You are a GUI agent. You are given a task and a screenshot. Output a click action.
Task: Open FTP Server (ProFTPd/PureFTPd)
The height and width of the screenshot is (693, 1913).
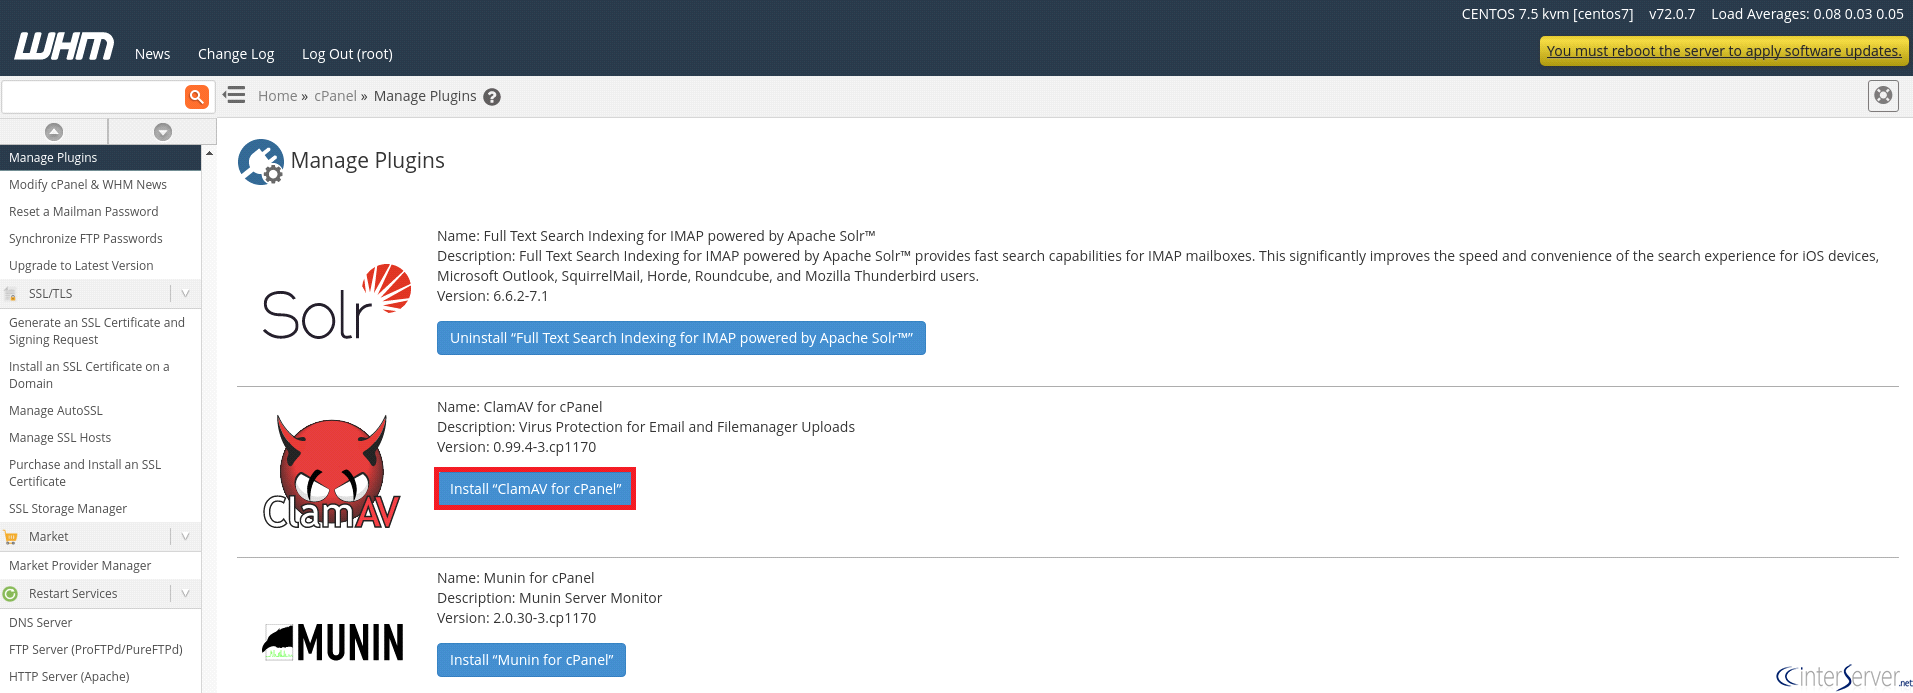click(x=96, y=650)
